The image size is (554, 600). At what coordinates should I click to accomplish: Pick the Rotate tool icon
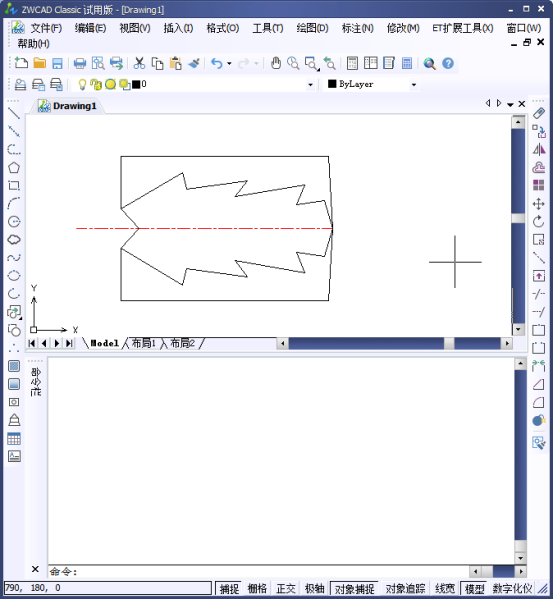pyautogui.click(x=539, y=222)
